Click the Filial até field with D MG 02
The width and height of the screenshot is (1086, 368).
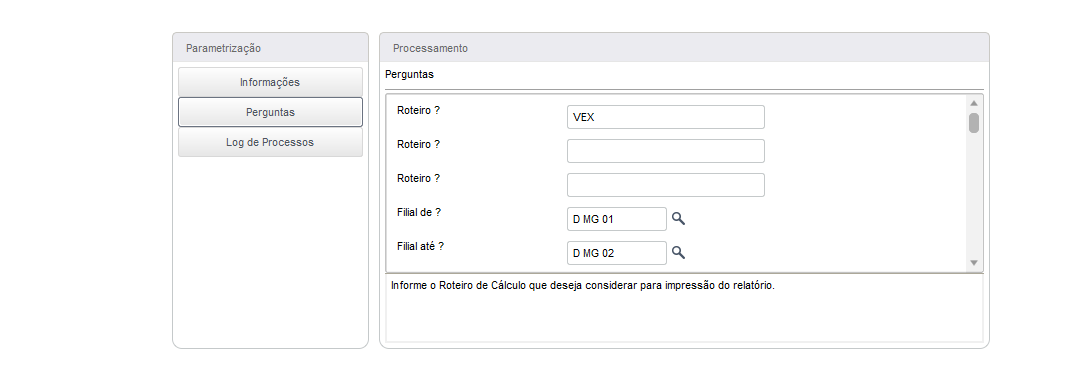pos(616,253)
